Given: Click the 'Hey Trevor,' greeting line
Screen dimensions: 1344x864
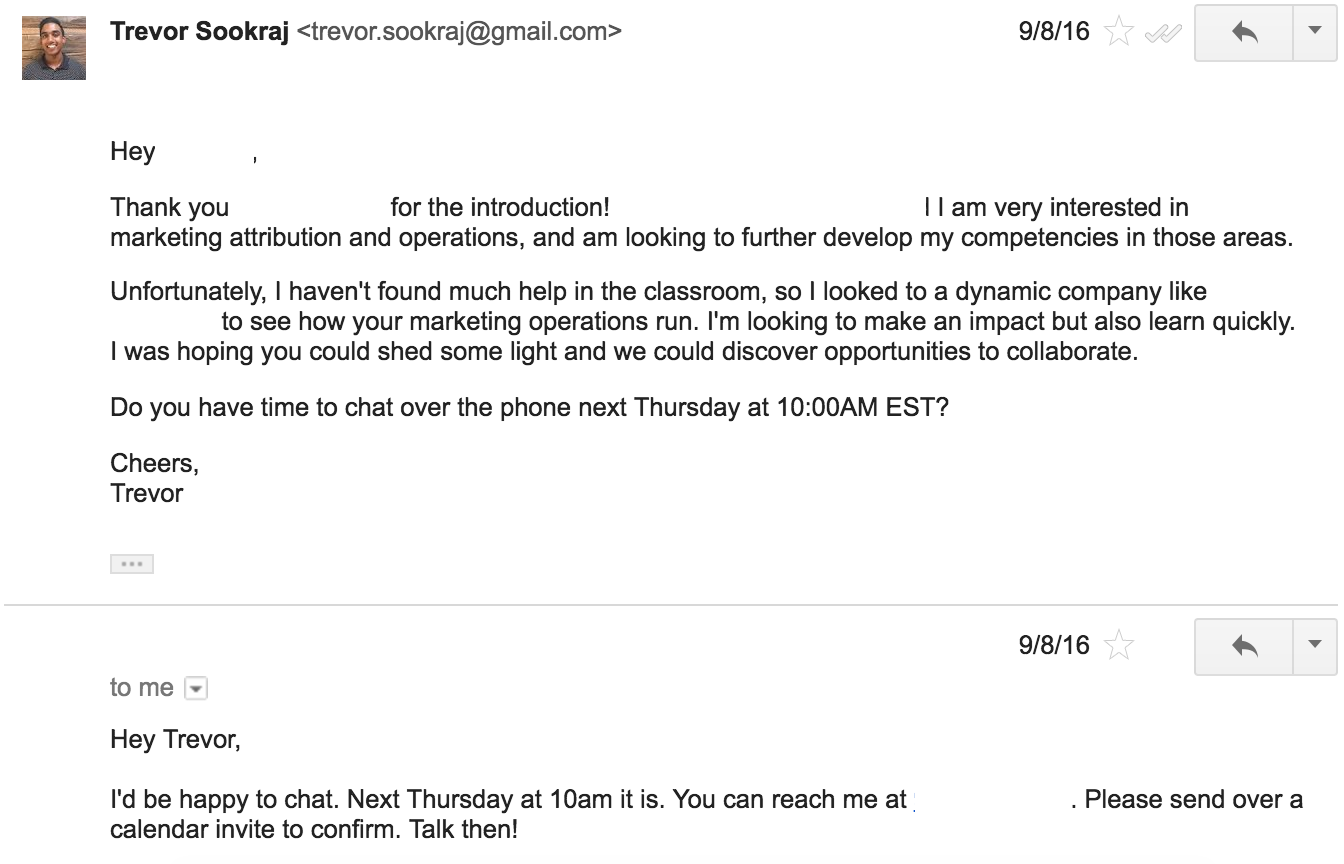Looking at the screenshot, I should click(175, 739).
